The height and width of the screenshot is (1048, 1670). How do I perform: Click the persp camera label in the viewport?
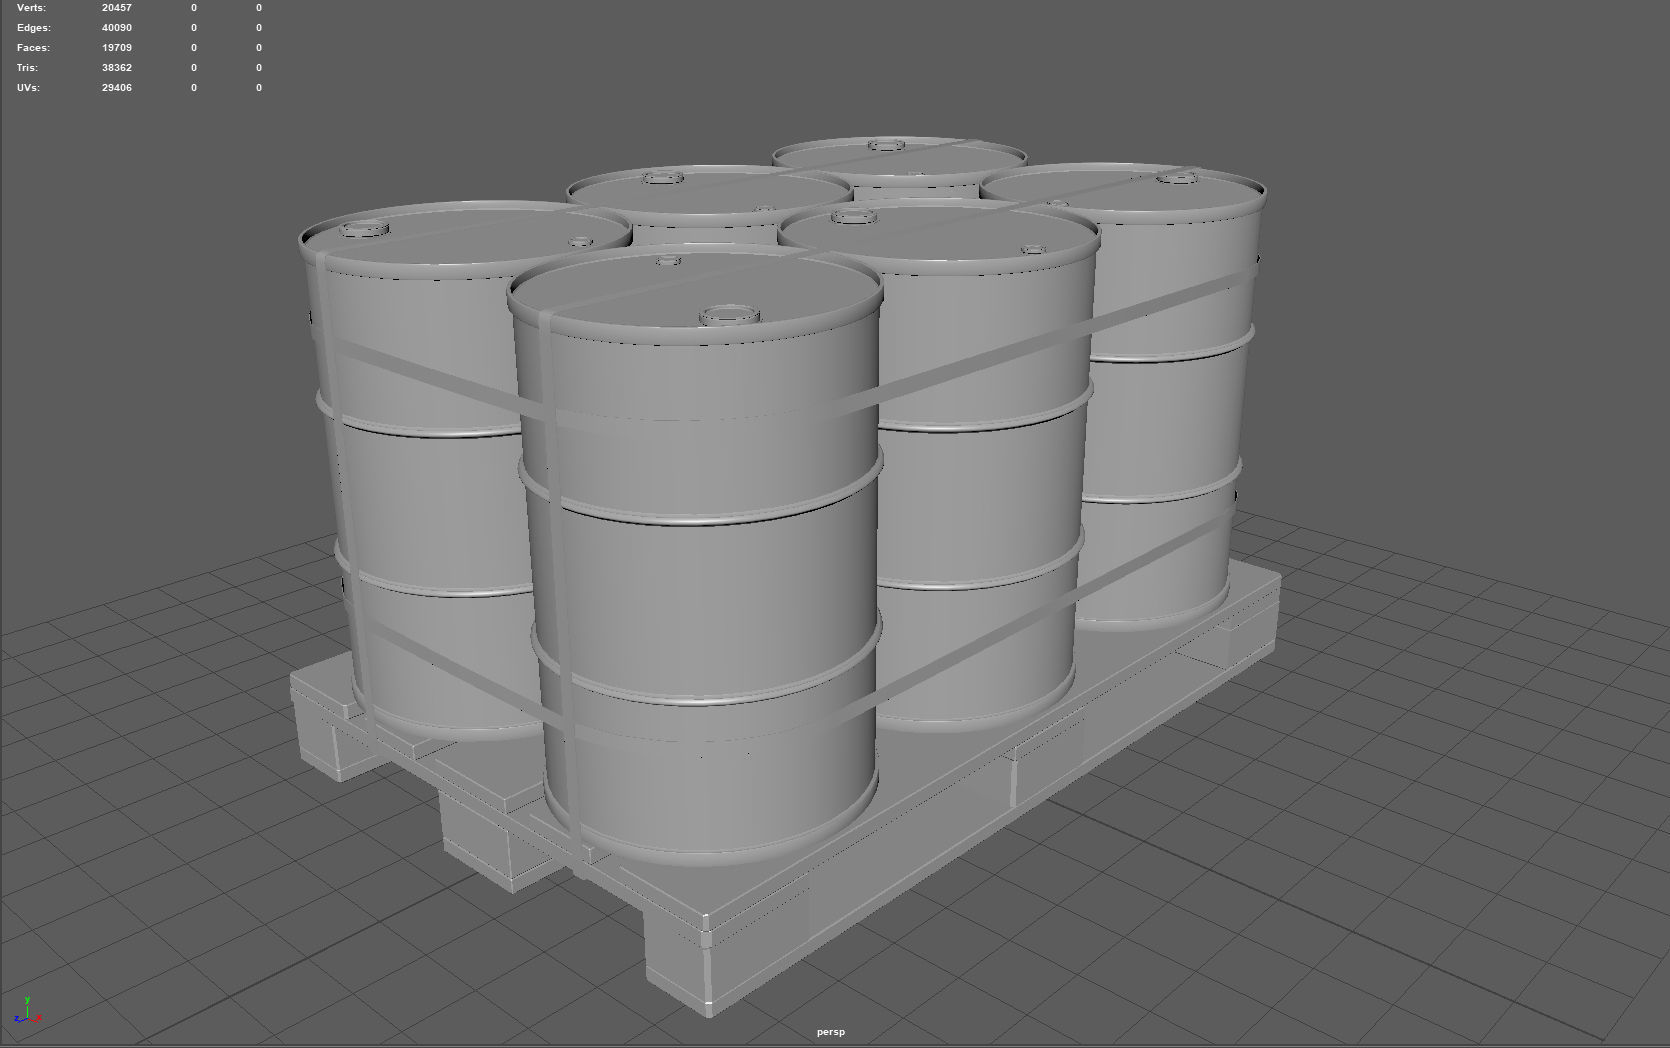pyautogui.click(x=831, y=1032)
